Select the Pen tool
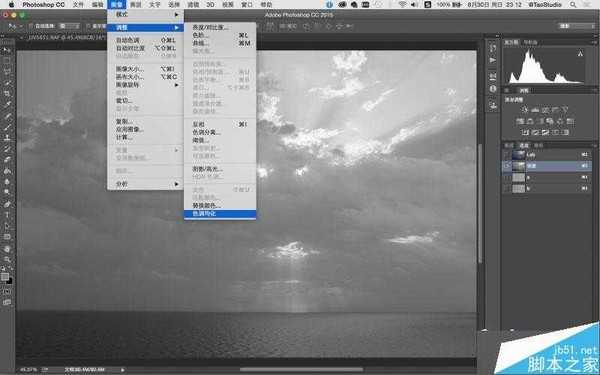This screenshot has width=600, height=375. (7, 204)
